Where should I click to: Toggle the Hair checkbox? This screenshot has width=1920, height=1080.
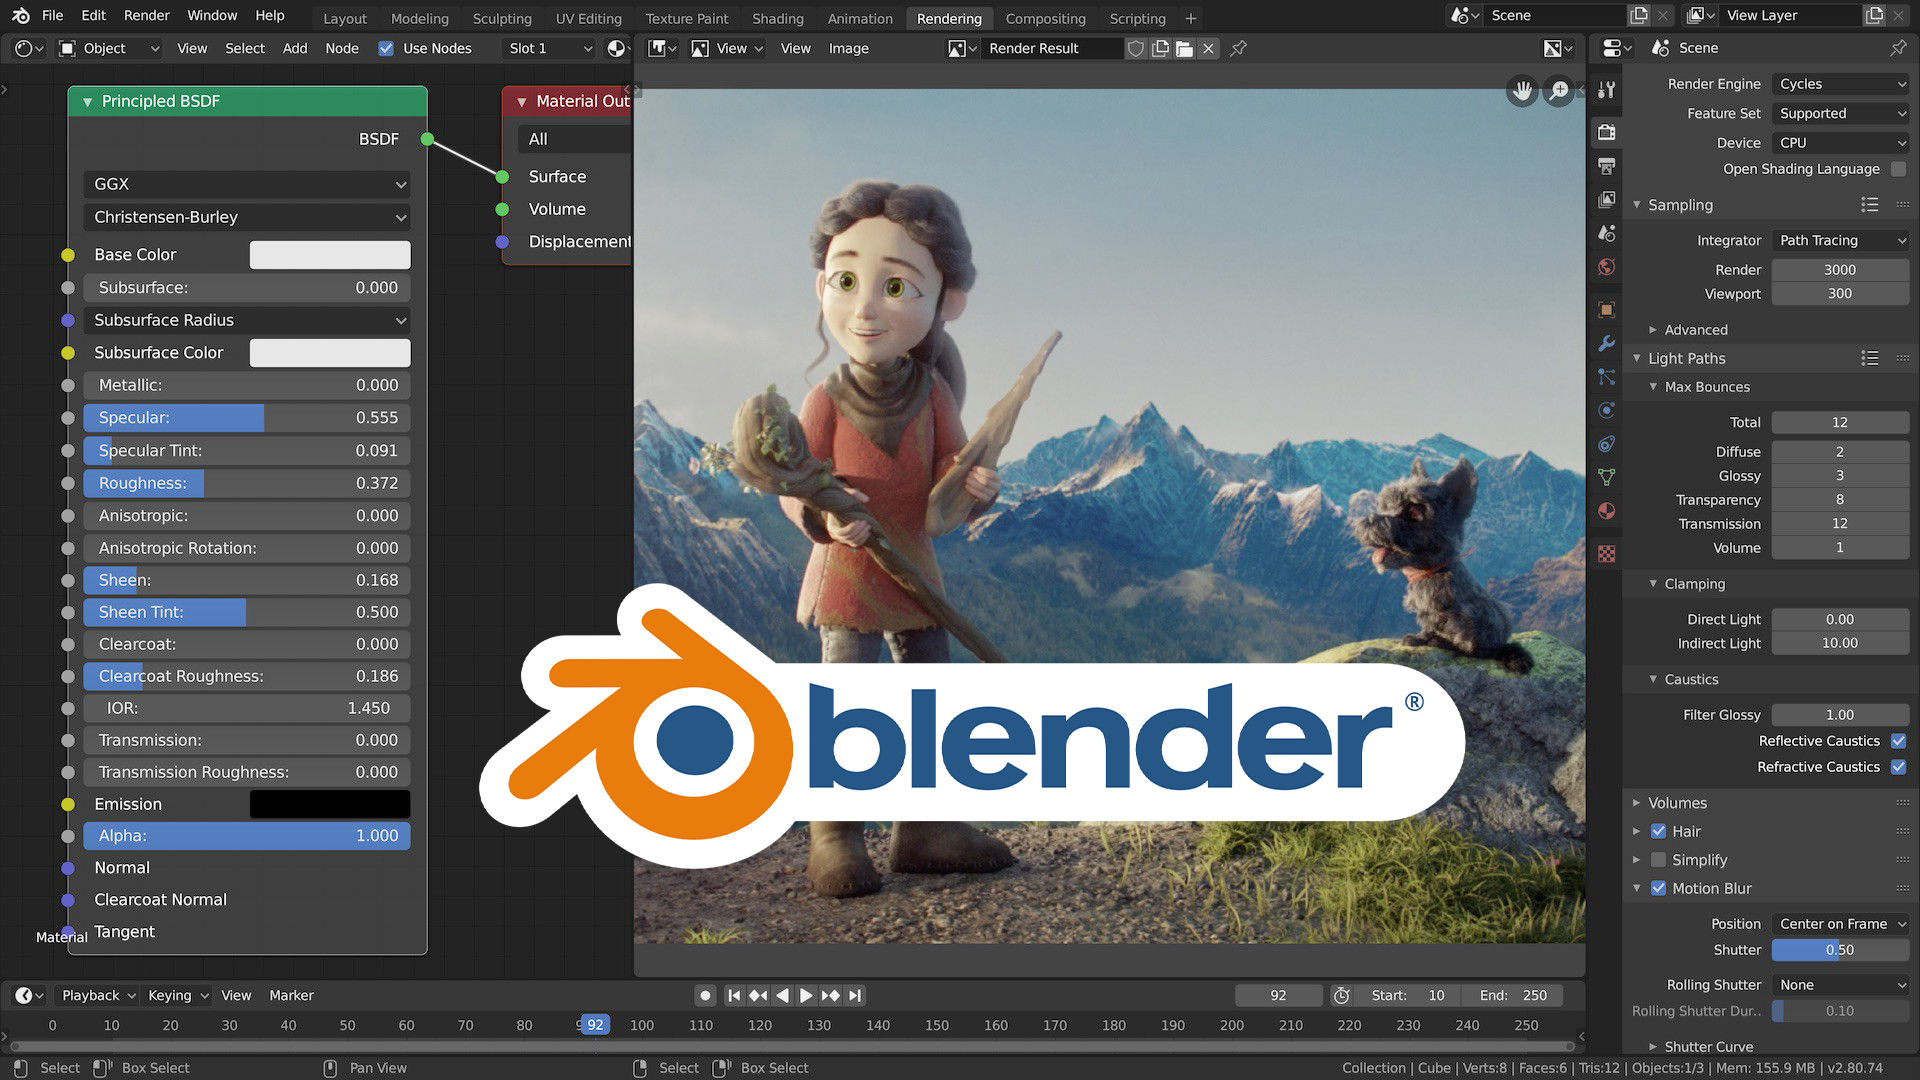point(1658,831)
